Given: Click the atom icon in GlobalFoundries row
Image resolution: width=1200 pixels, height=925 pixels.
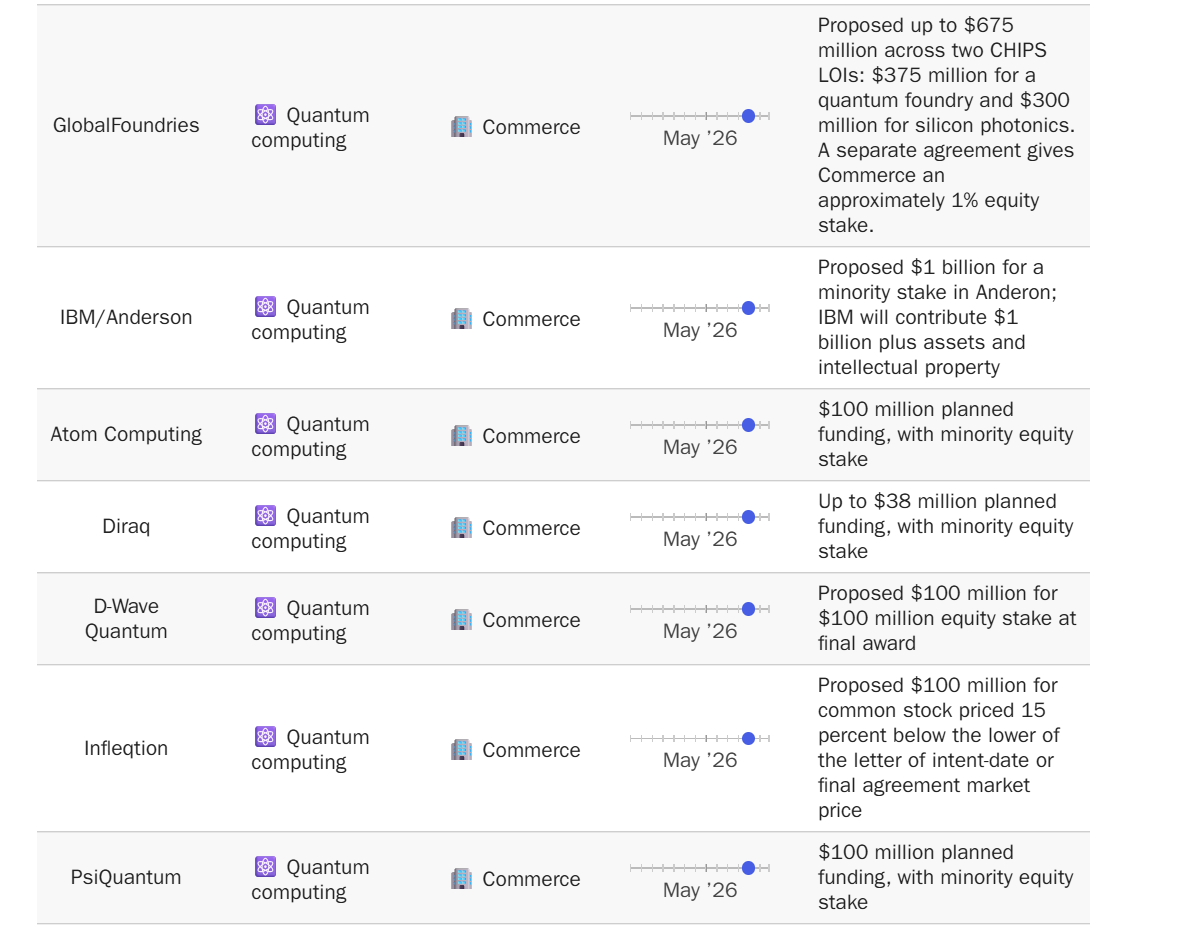Looking at the screenshot, I should [x=265, y=115].
